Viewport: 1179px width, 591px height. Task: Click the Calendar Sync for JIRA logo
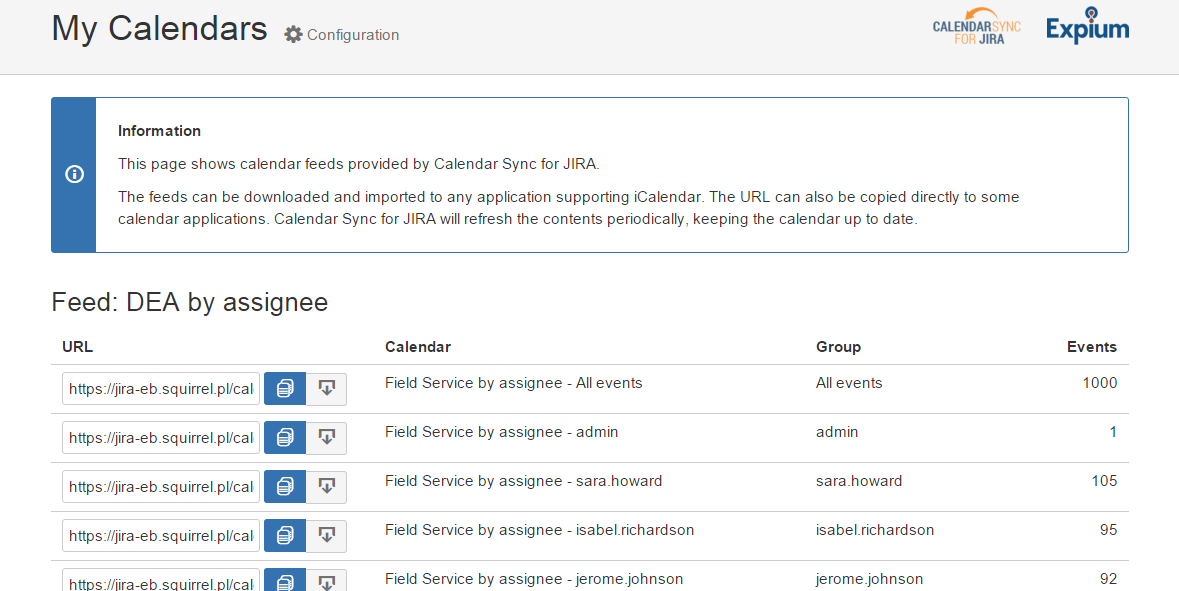976,32
